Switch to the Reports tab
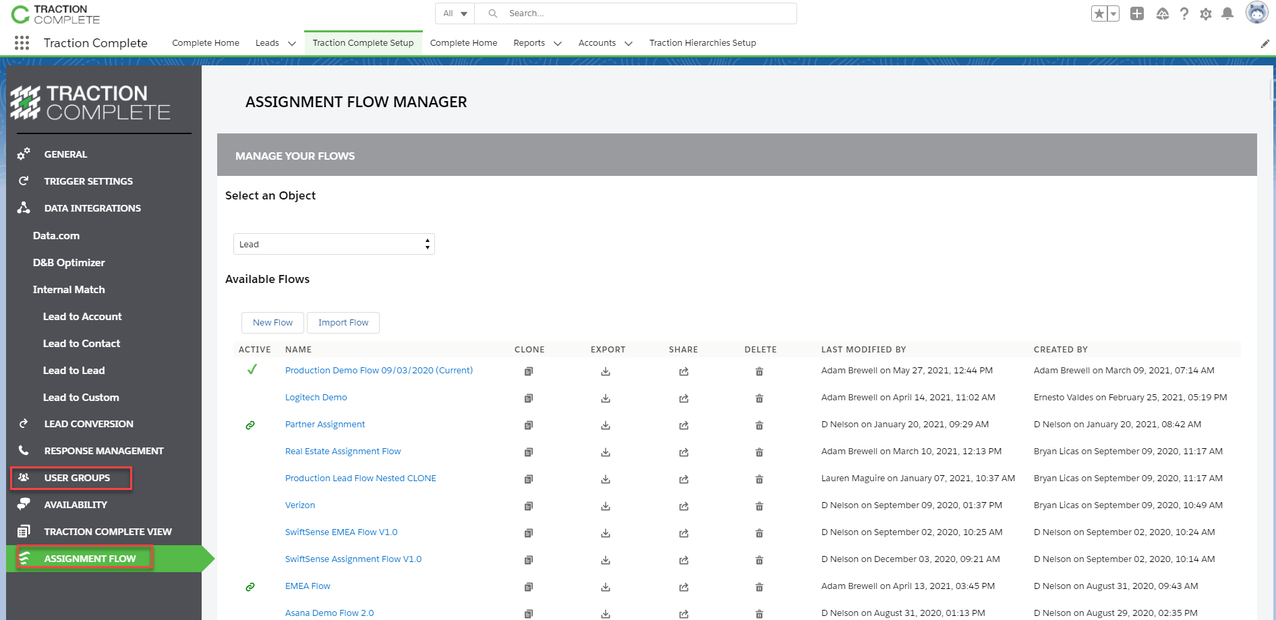Viewport: 1276px width, 620px height. (x=529, y=43)
